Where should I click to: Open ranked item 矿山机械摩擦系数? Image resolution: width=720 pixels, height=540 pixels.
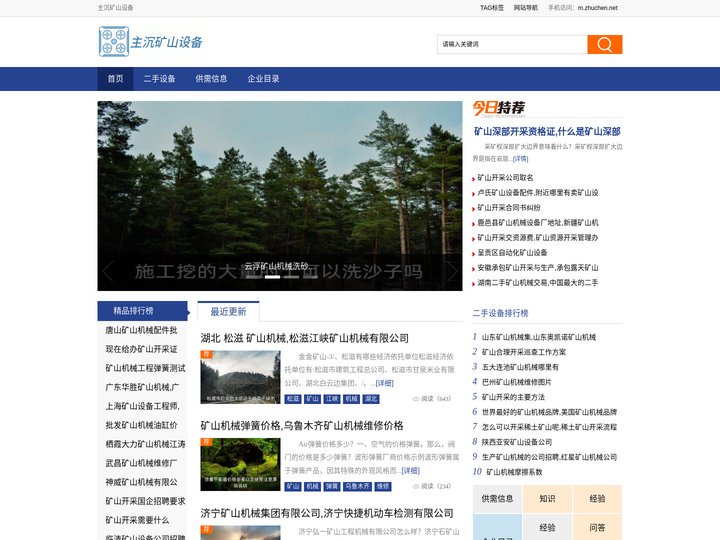(x=514, y=472)
